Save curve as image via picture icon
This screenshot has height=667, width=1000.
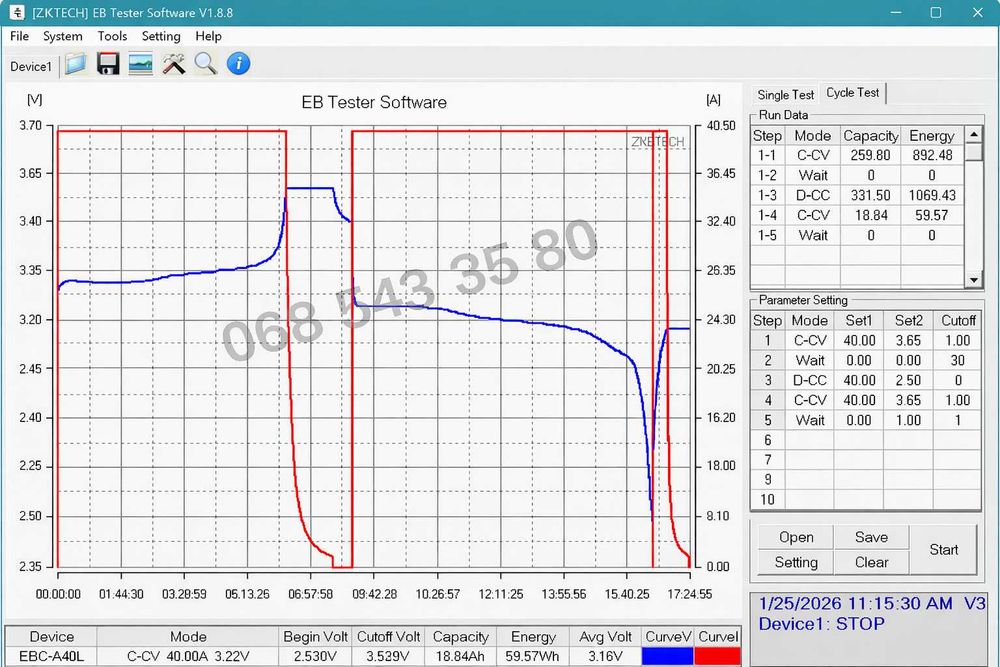140,64
